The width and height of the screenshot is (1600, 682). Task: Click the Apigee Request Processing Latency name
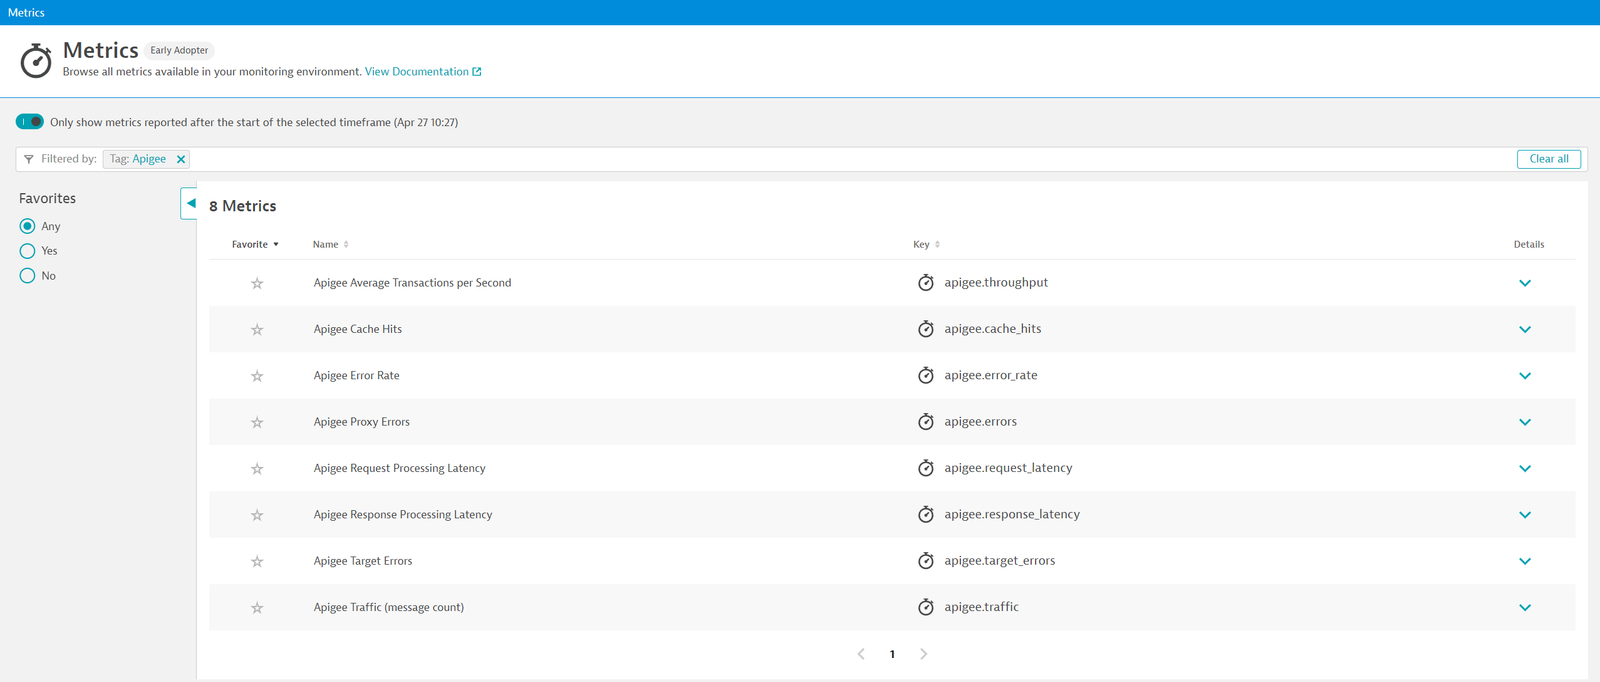[399, 468]
